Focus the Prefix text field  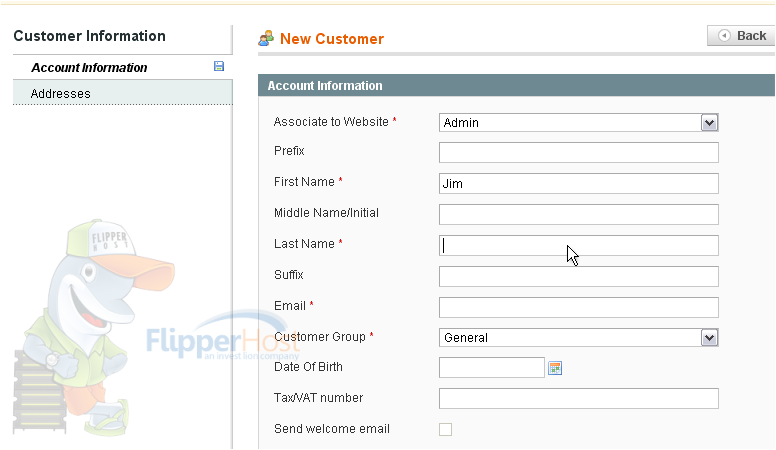coord(579,152)
